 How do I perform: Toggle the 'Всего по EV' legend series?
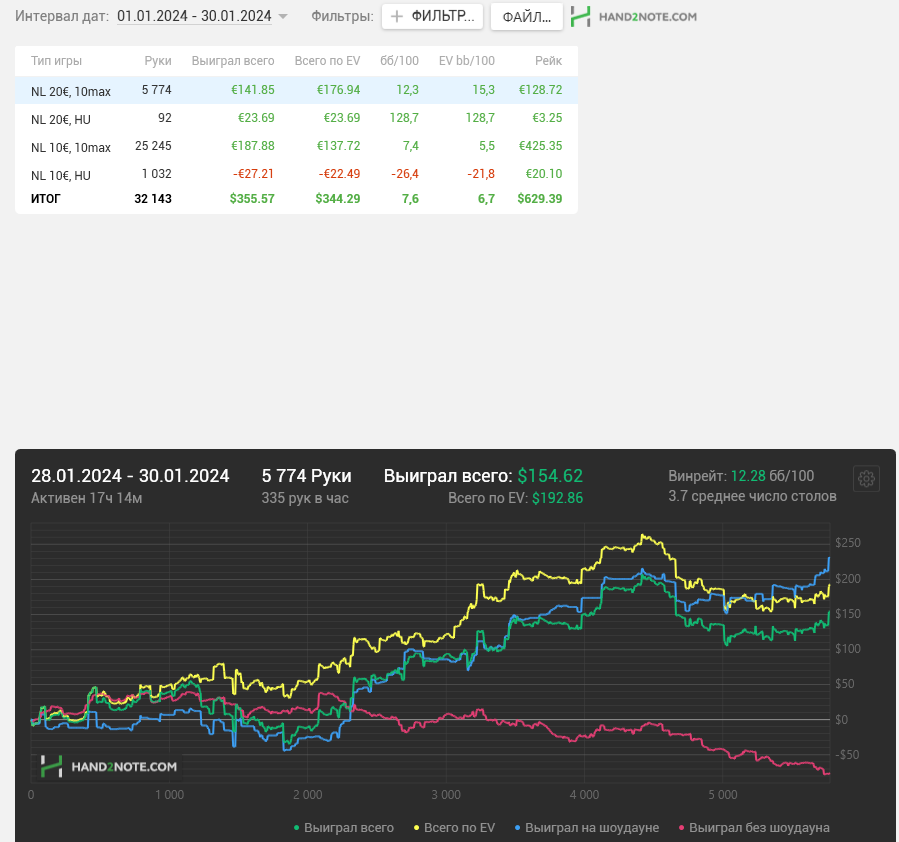tap(454, 828)
